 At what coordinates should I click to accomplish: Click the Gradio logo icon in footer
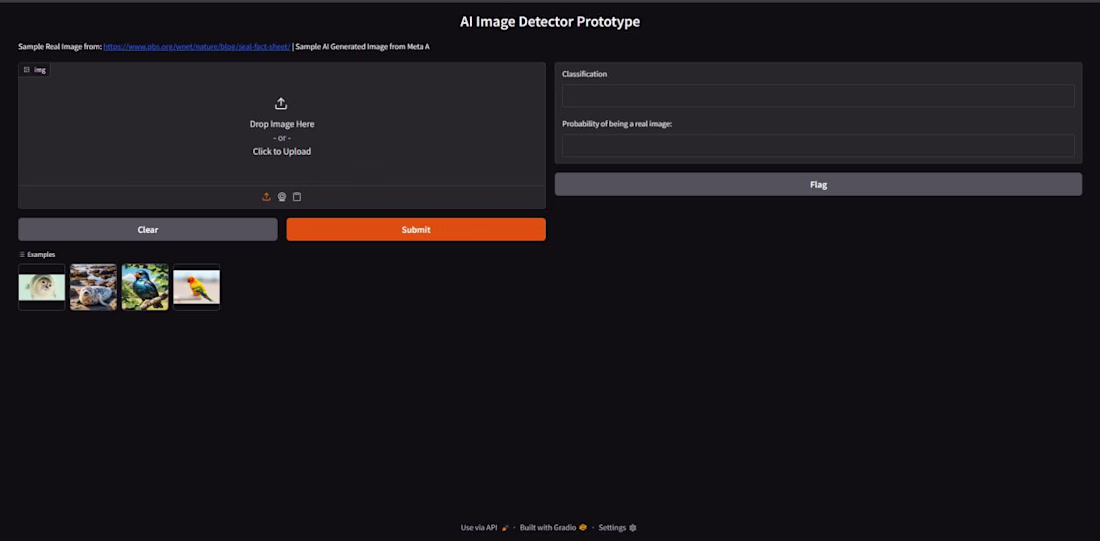pyautogui.click(x=583, y=528)
